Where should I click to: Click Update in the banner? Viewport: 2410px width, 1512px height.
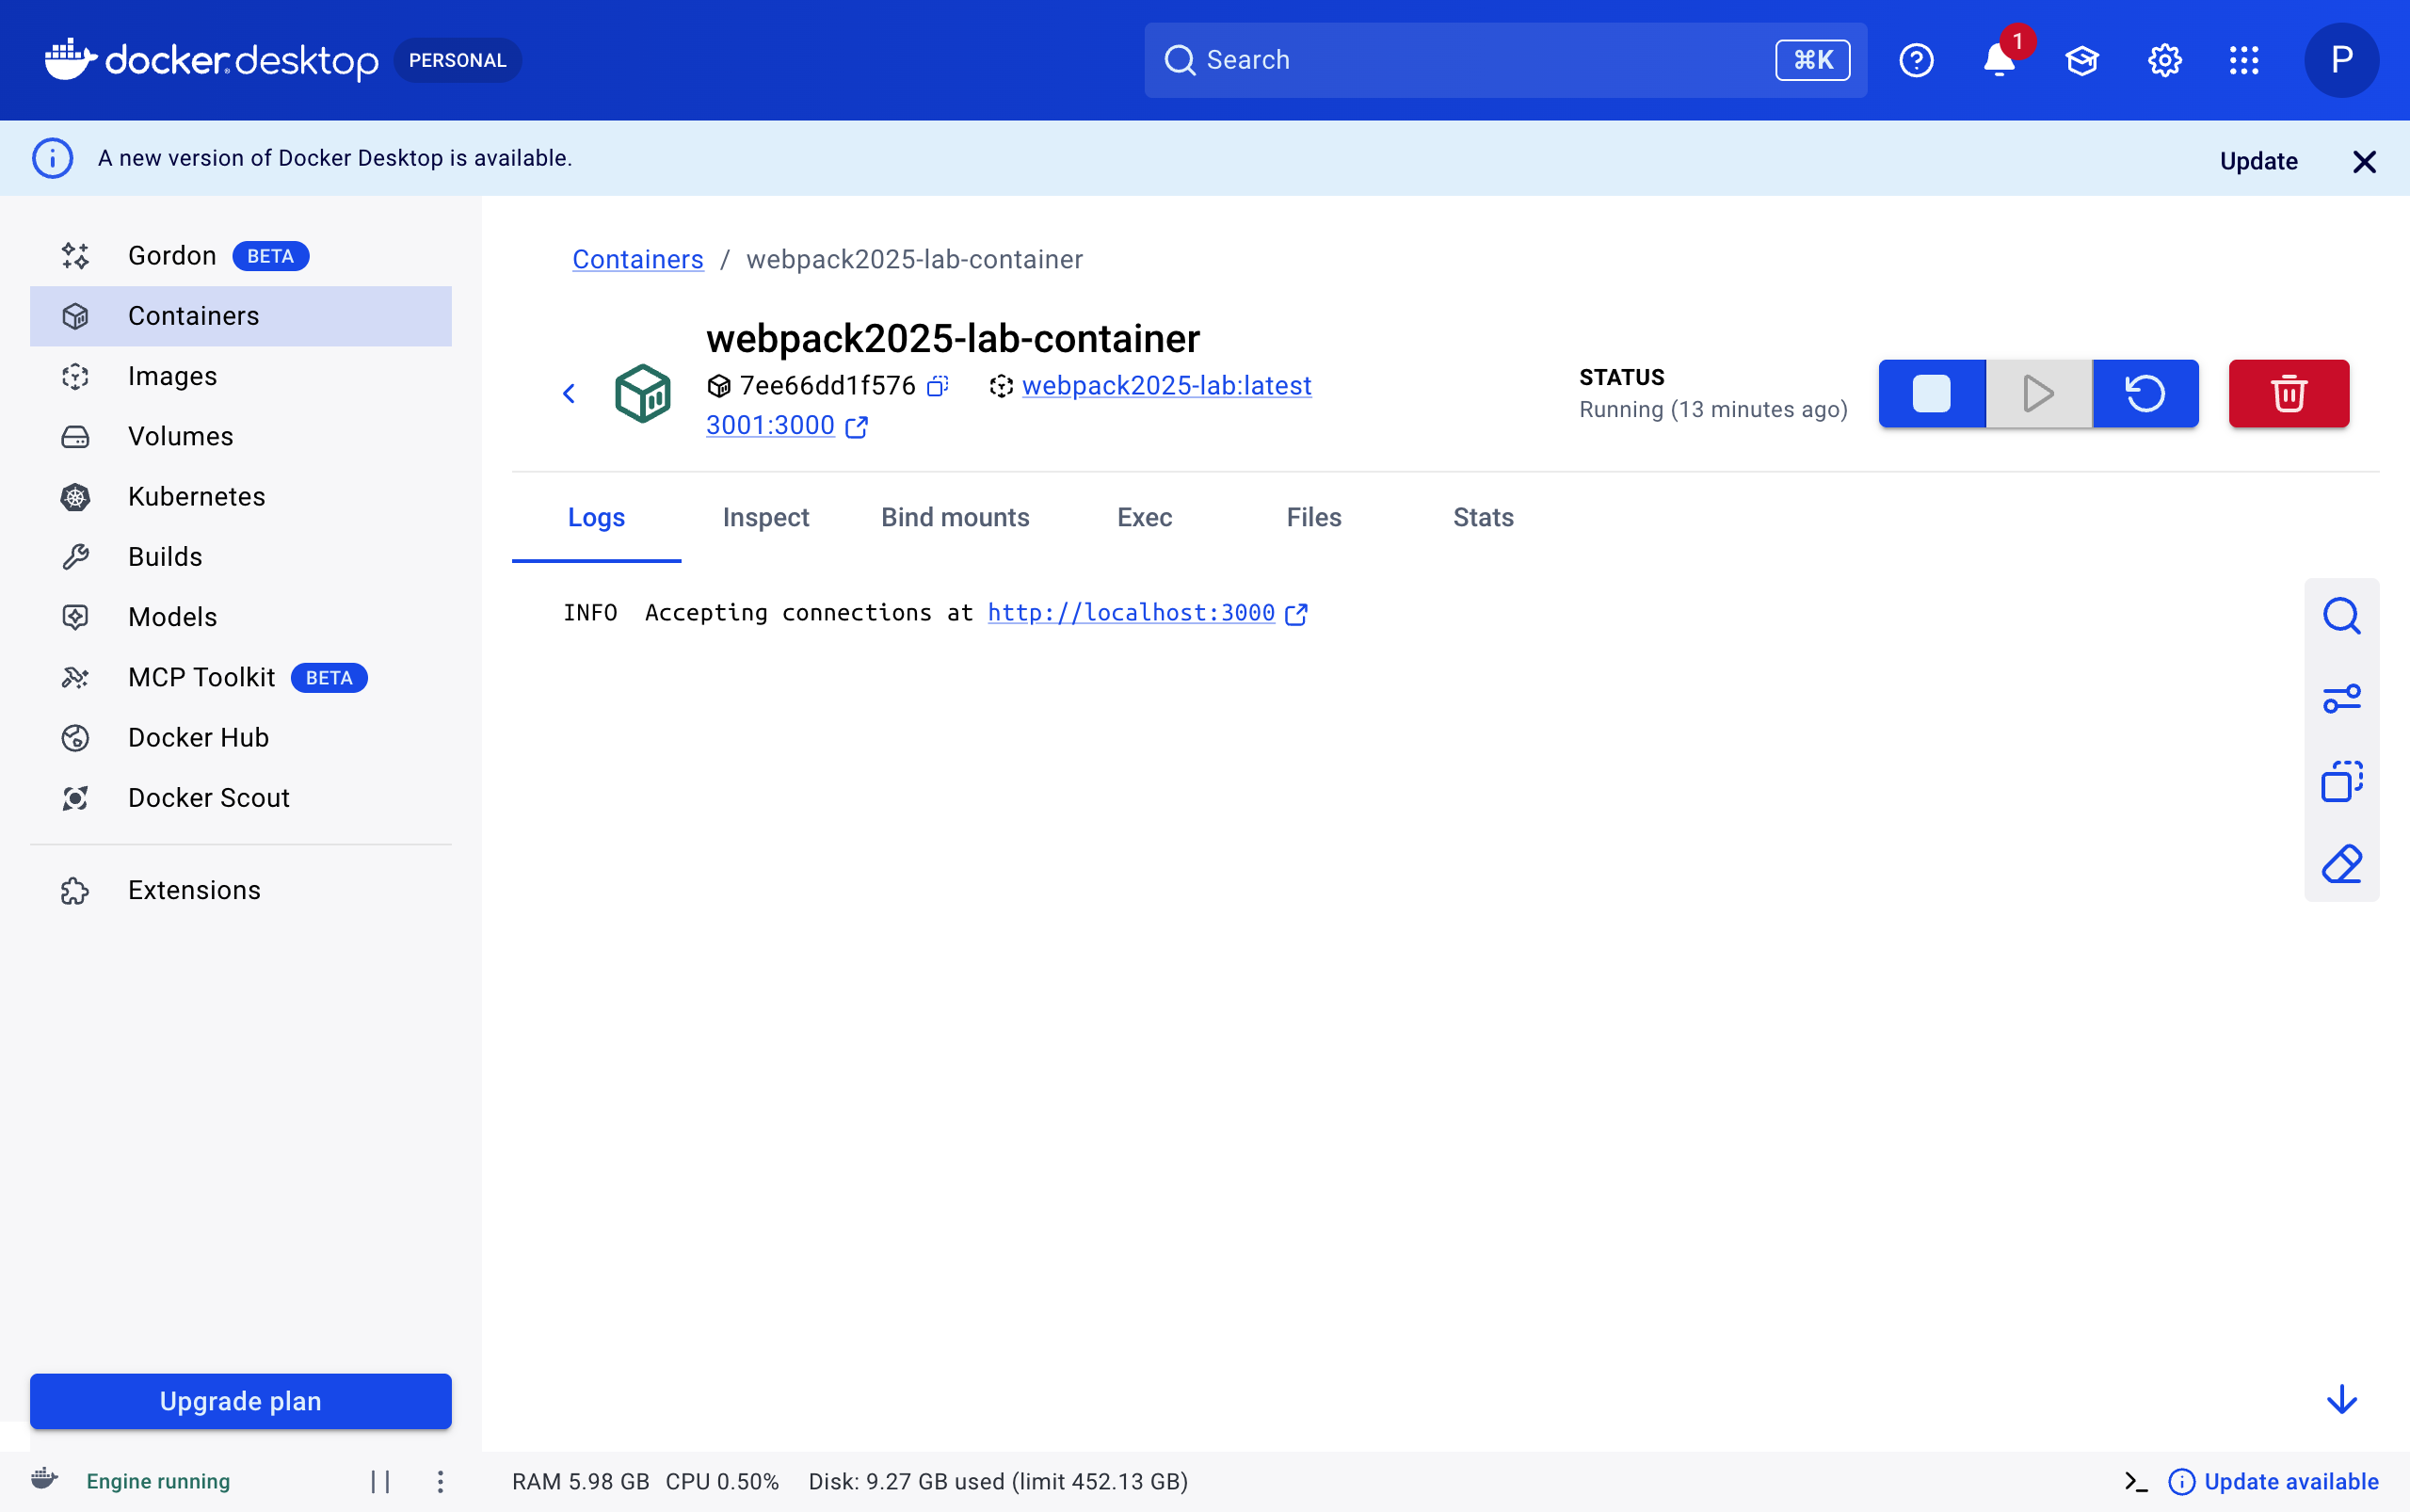click(x=2258, y=161)
